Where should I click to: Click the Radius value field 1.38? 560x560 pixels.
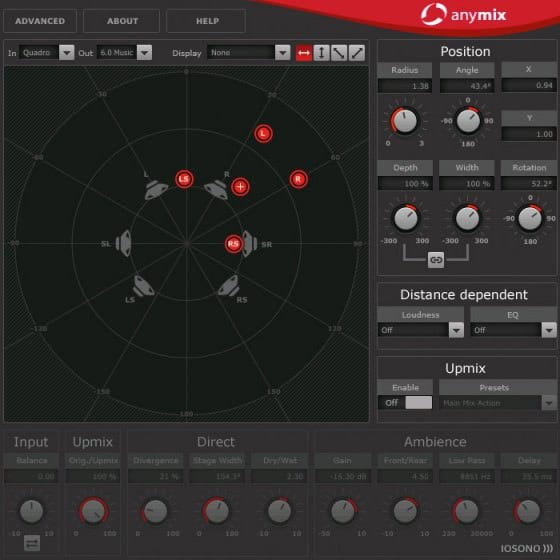pyautogui.click(x=405, y=86)
